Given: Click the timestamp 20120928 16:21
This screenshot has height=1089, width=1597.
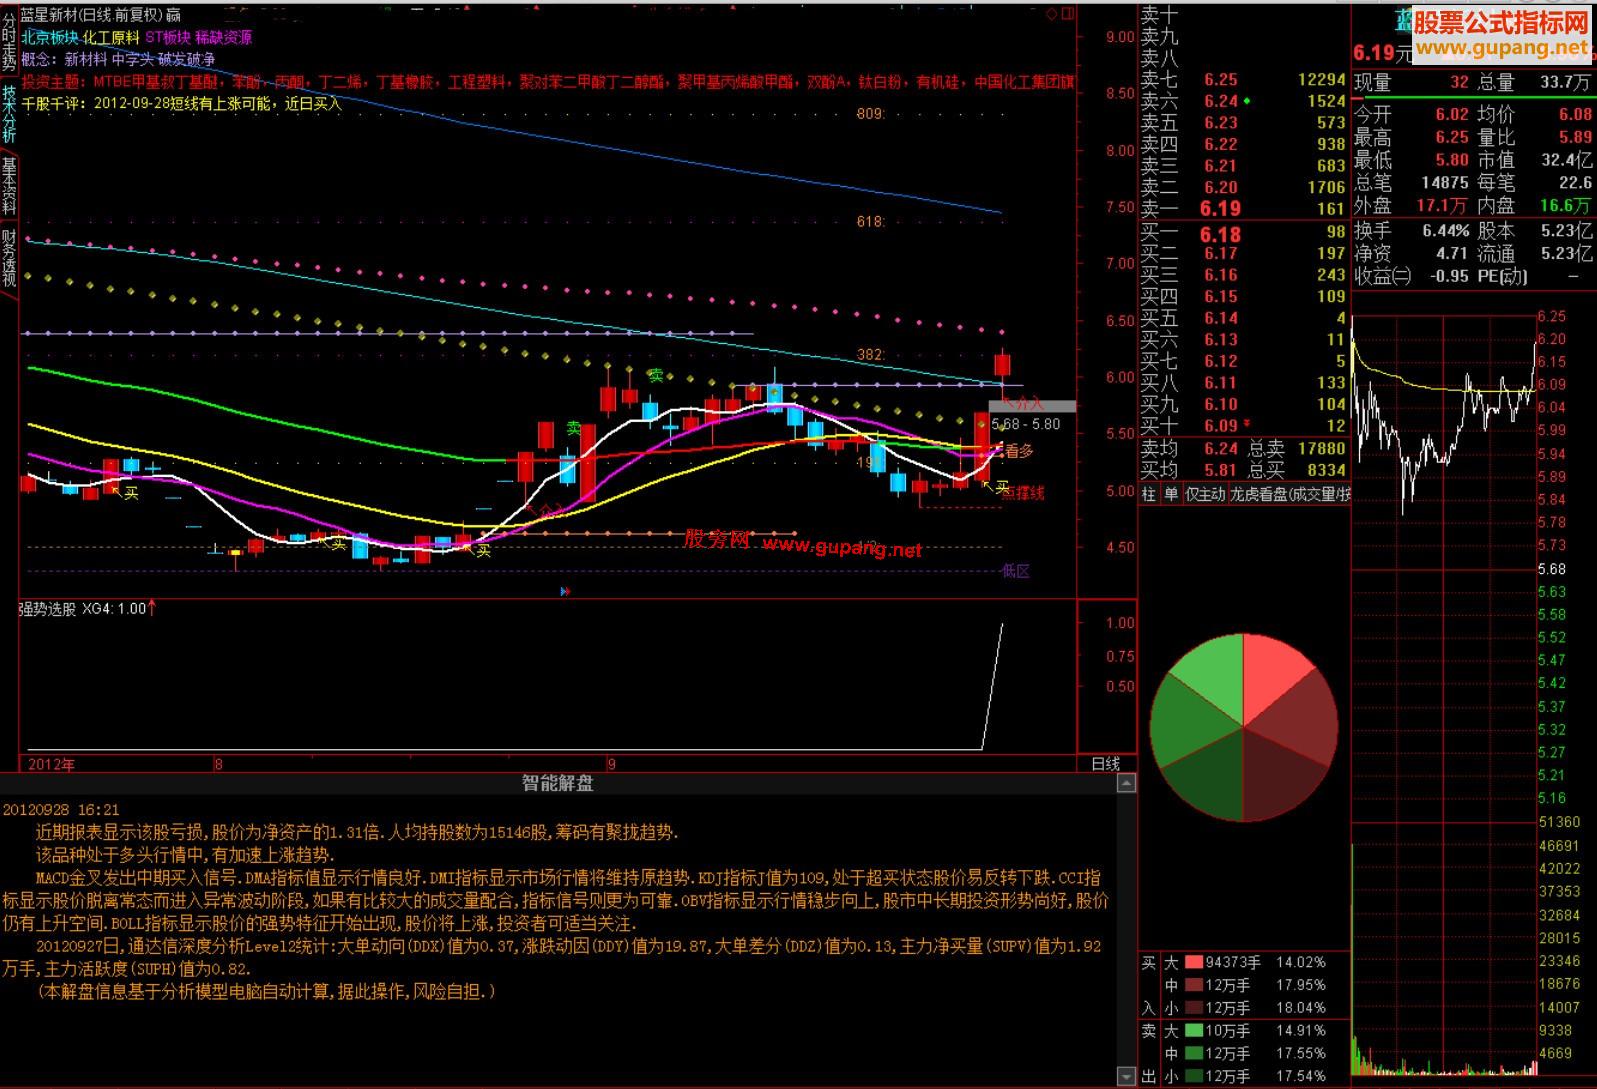Looking at the screenshot, I should pyautogui.click(x=61, y=810).
